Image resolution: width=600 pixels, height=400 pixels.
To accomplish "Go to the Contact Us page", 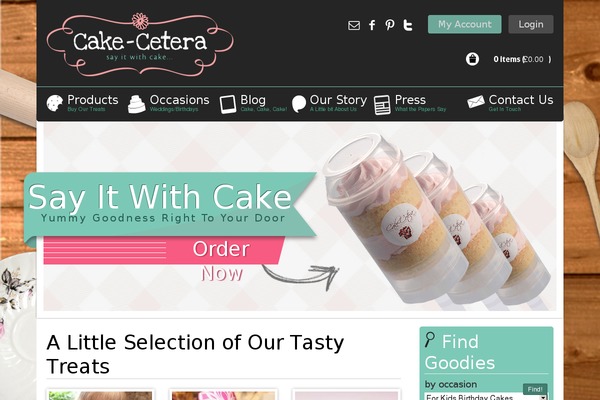I will click(x=521, y=100).
